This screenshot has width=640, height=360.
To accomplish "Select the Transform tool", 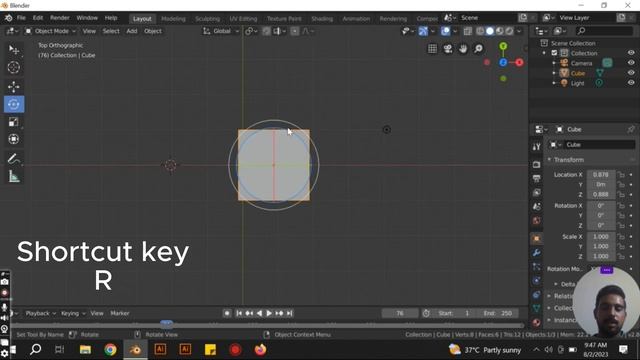I will tap(14, 139).
